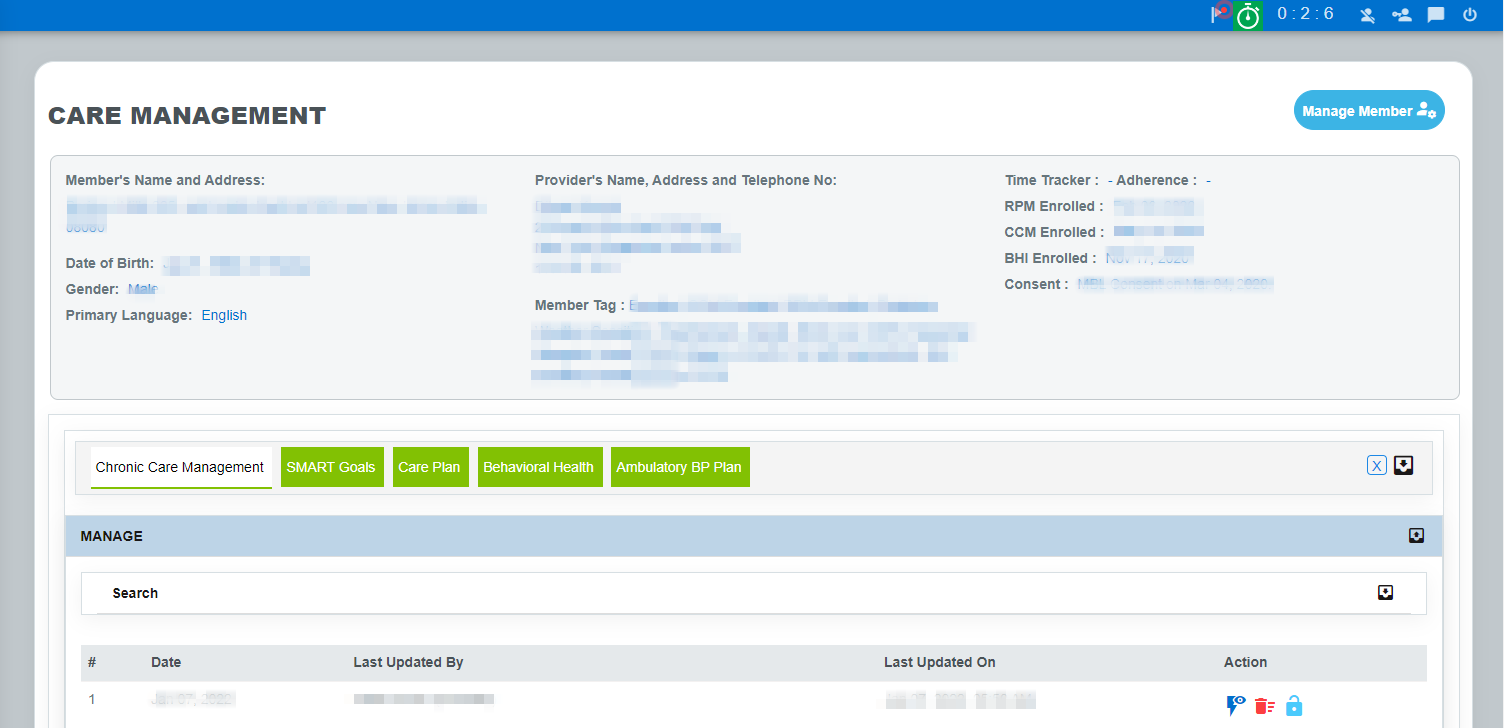Click the crossed-out user icon
1504x728 pixels.
[1367, 15]
